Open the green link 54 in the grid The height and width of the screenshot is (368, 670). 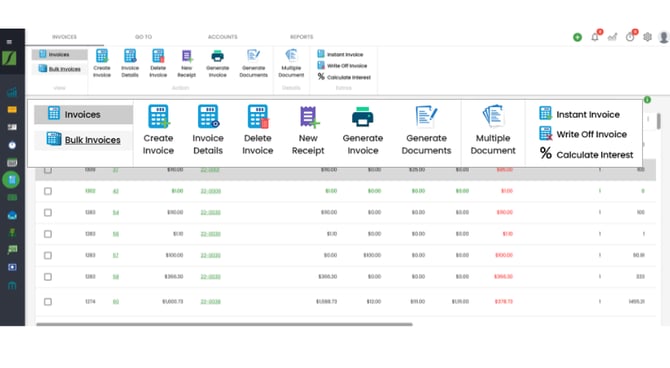pos(116,212)
